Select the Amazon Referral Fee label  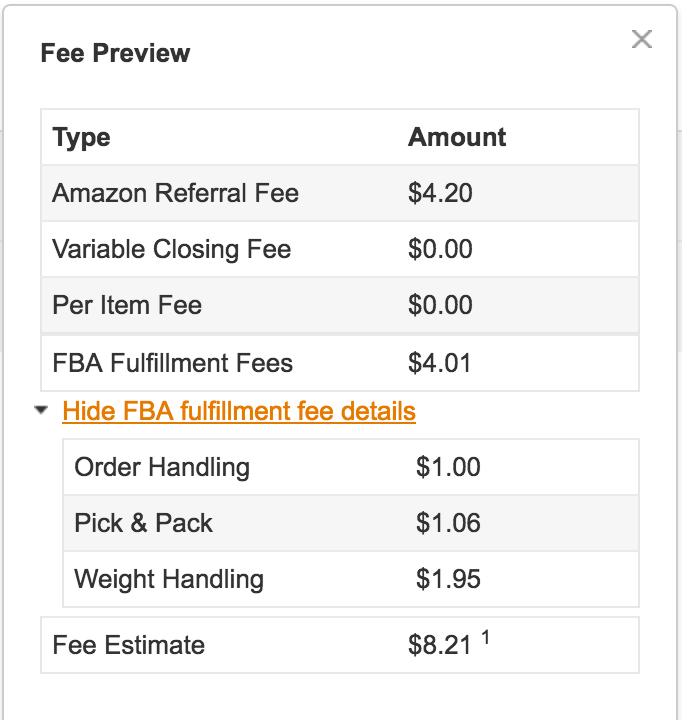[175, 193]
